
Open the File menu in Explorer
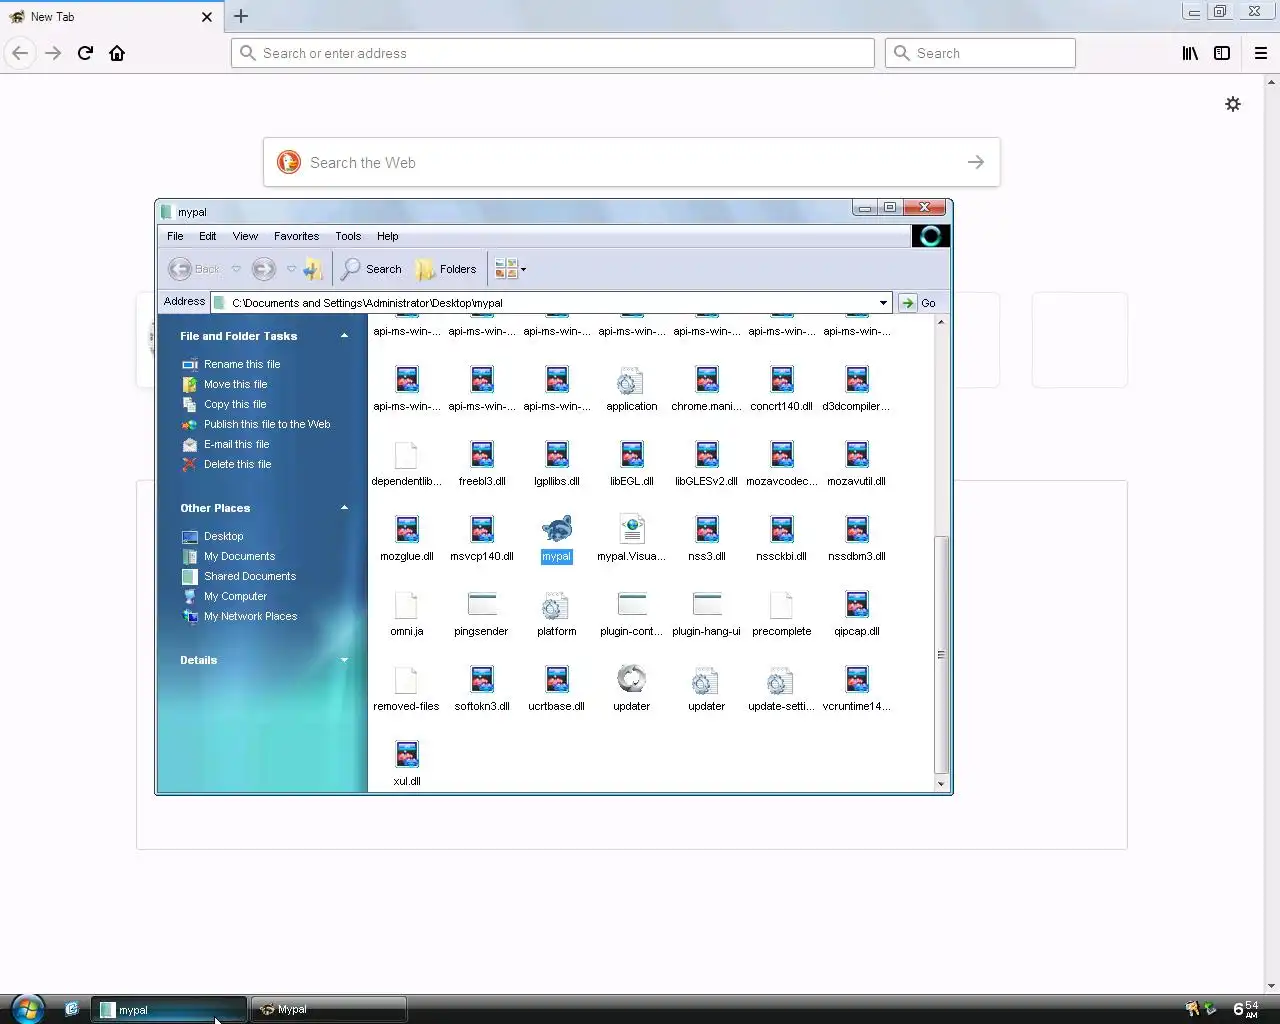coord(175,236)
